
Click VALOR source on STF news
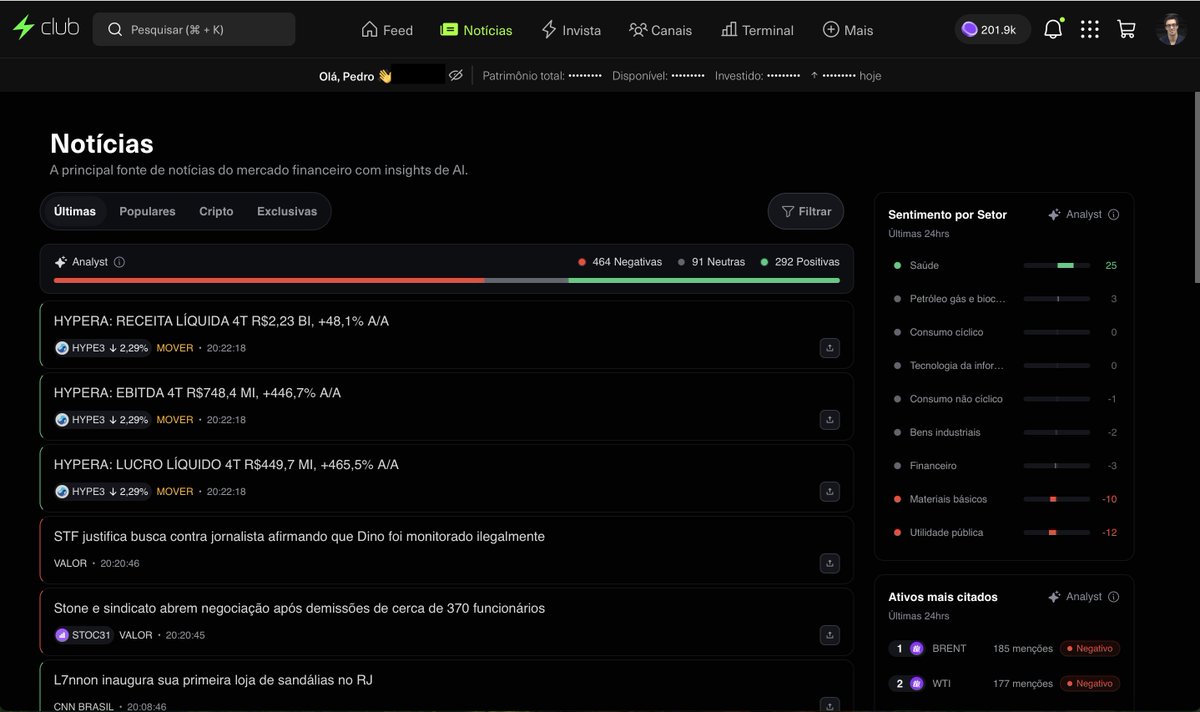click(x=70, y=564)
